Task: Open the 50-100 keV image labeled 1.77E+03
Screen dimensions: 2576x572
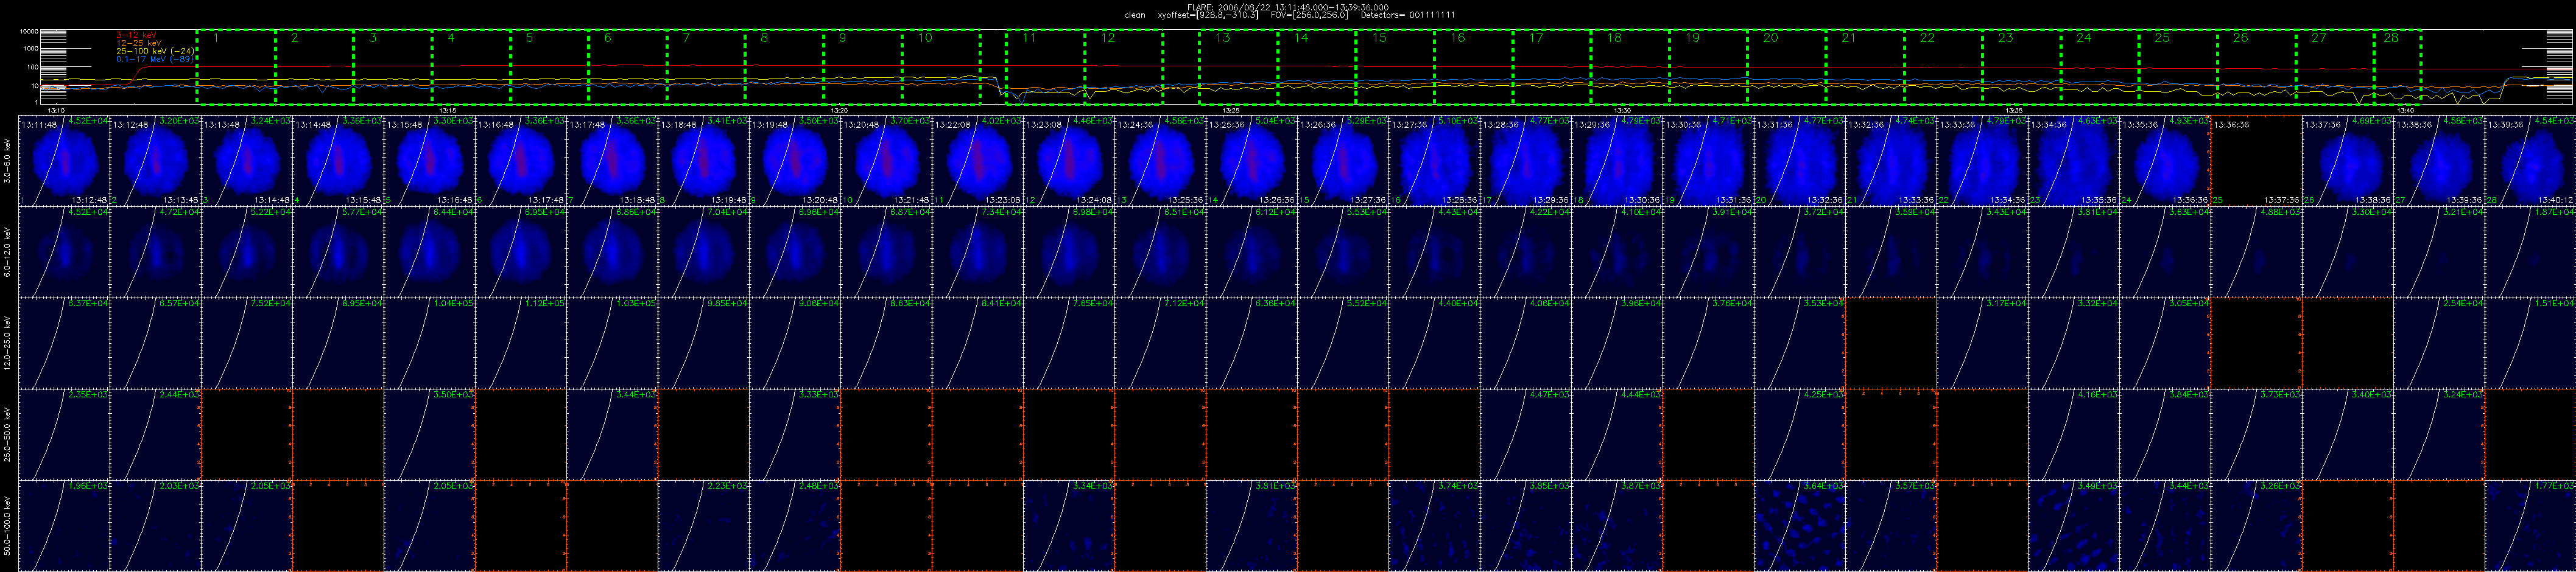Action: tap(2531, 526)
